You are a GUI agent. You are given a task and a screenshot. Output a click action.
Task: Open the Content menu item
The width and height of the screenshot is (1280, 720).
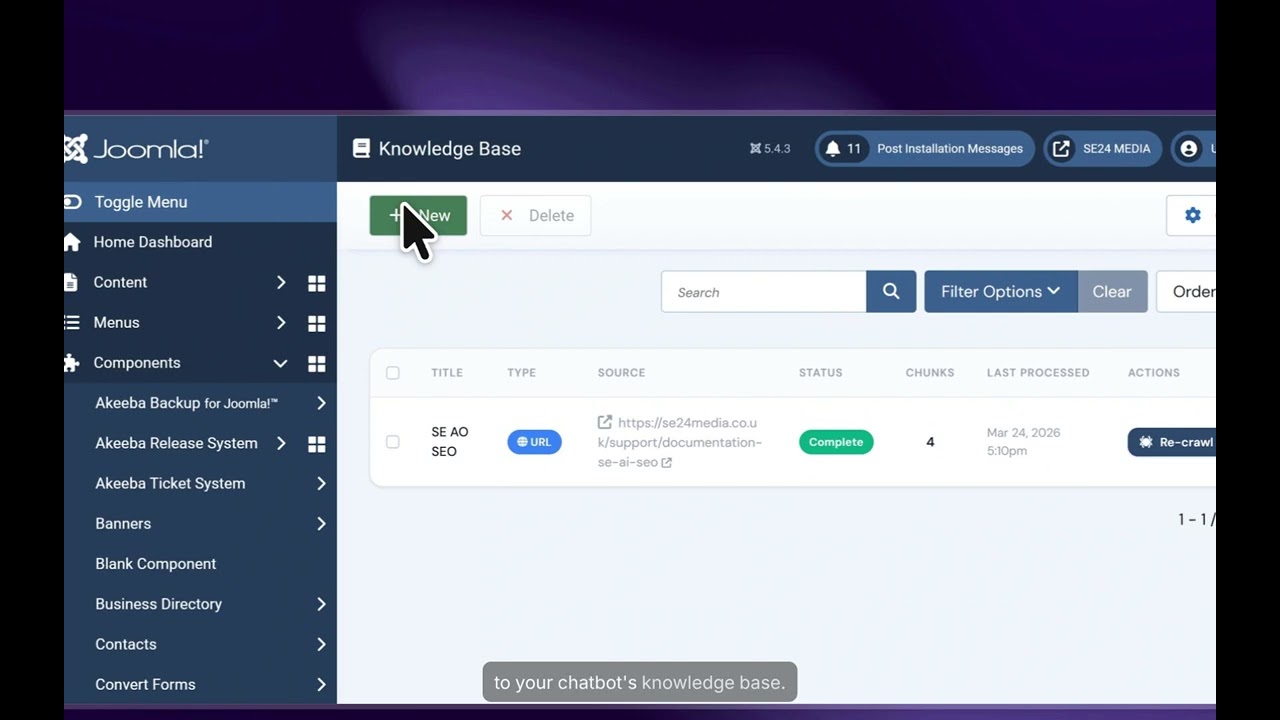[x=120, y=282]
